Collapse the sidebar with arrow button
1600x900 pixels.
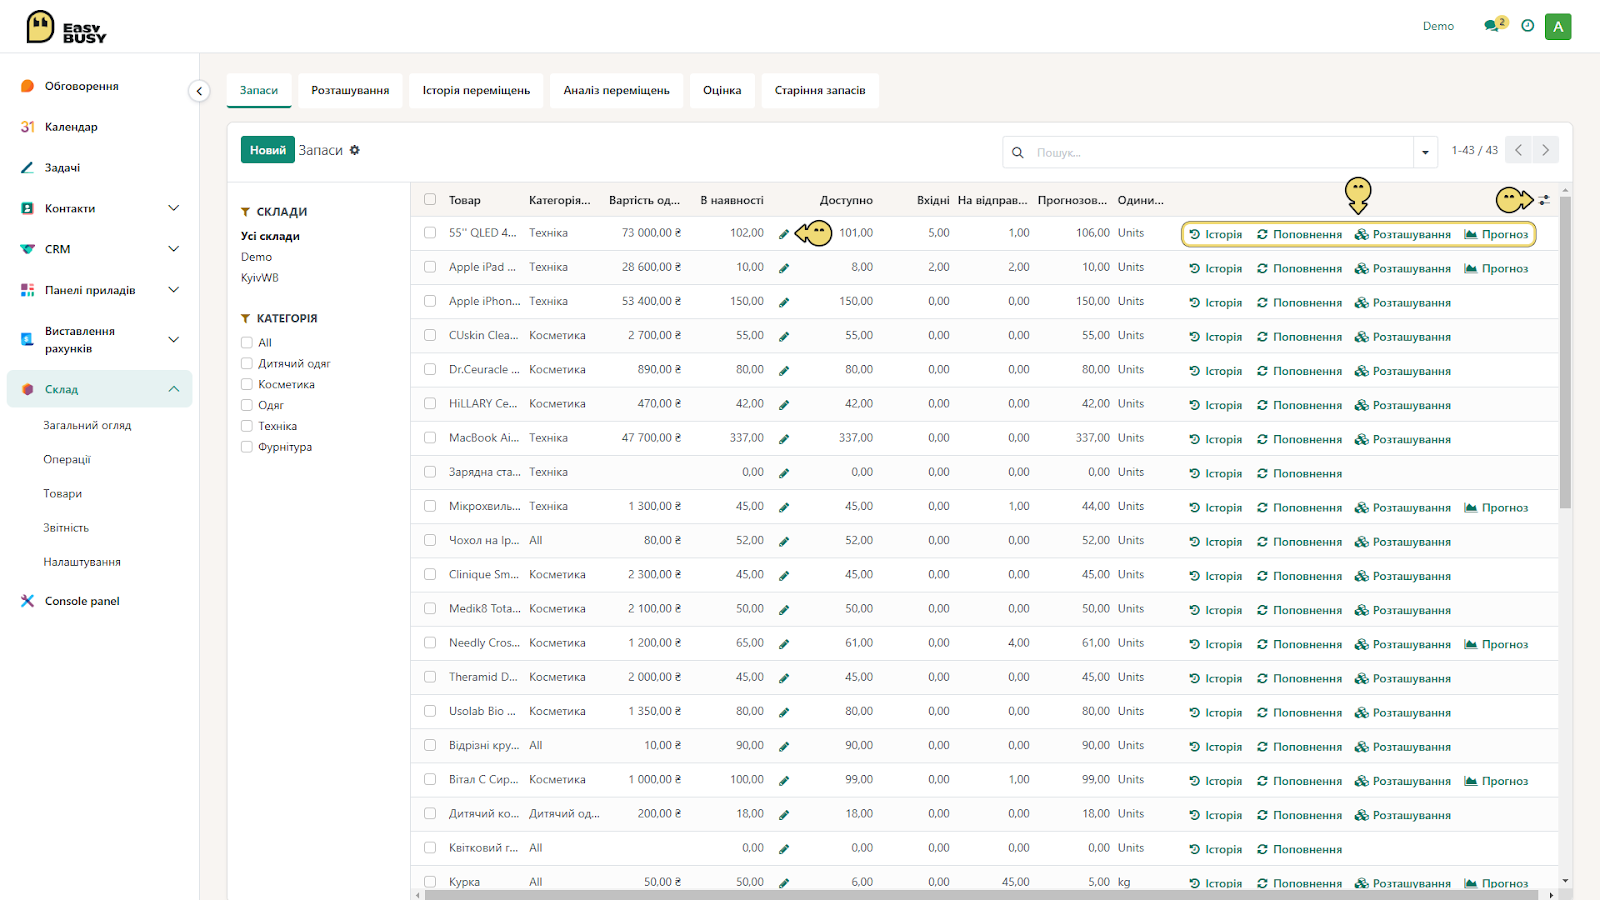(199, 91)
